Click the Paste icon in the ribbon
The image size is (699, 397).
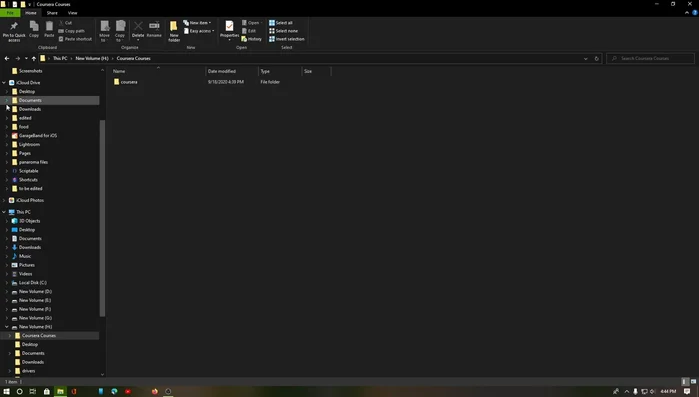coord(49,29)
